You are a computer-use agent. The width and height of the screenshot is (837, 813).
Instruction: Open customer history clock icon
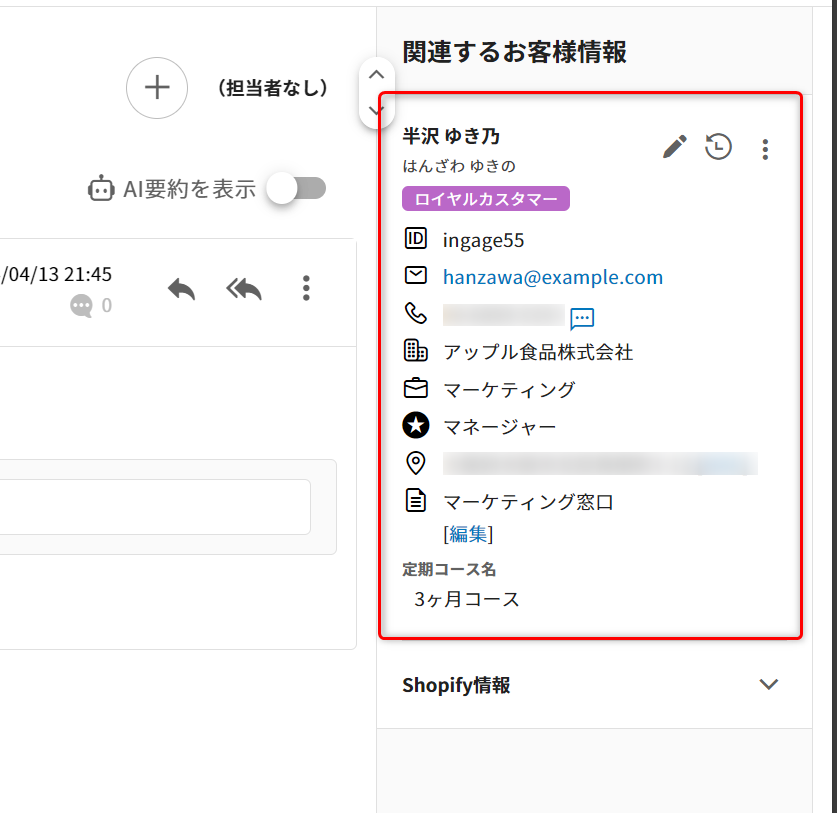(718, 147)
